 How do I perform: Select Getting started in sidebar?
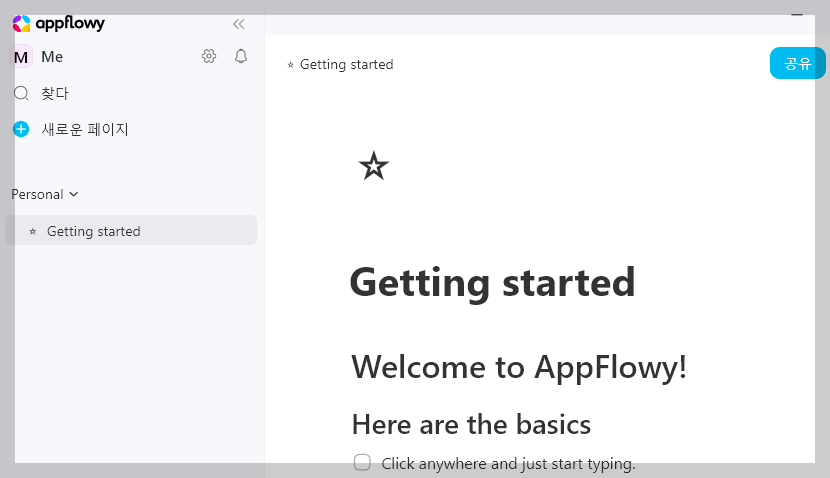(x=131, y=230)
